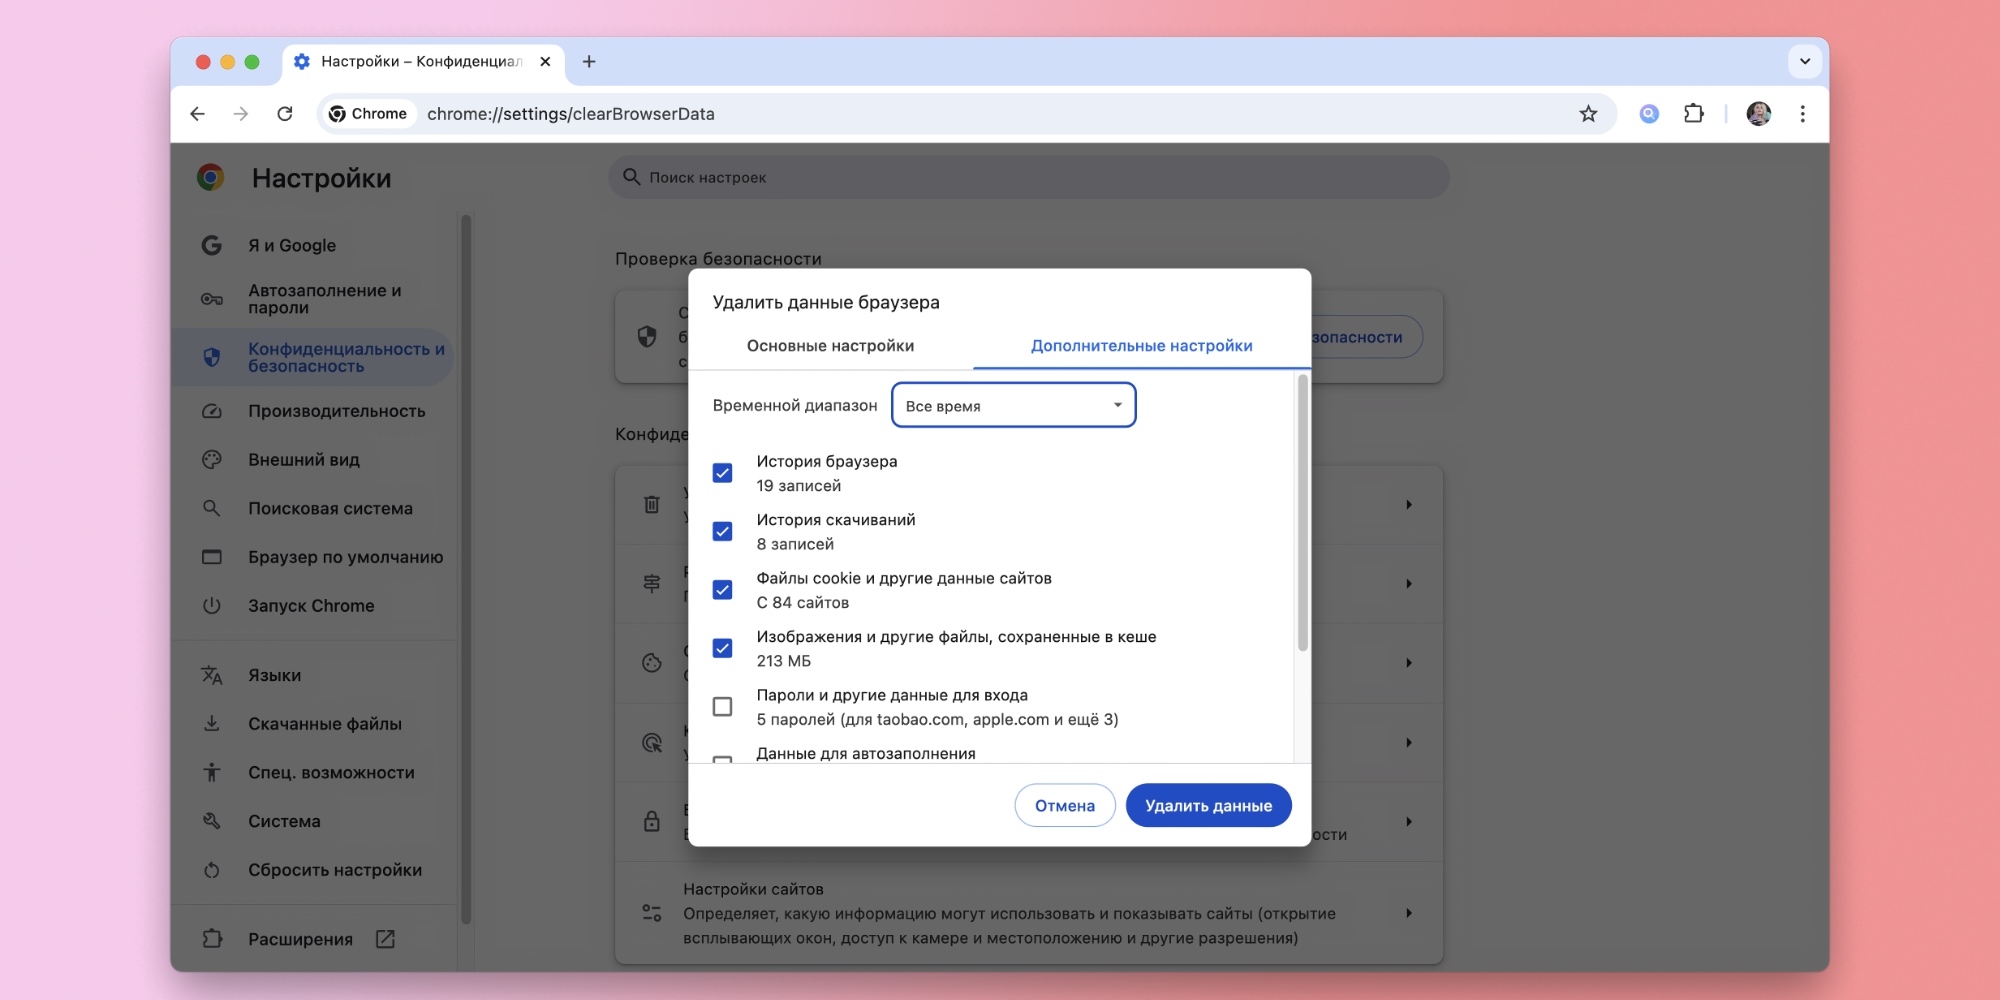Click the Отмена button
This screenshot has width=2000, height=1000.
coord(1064,806)
